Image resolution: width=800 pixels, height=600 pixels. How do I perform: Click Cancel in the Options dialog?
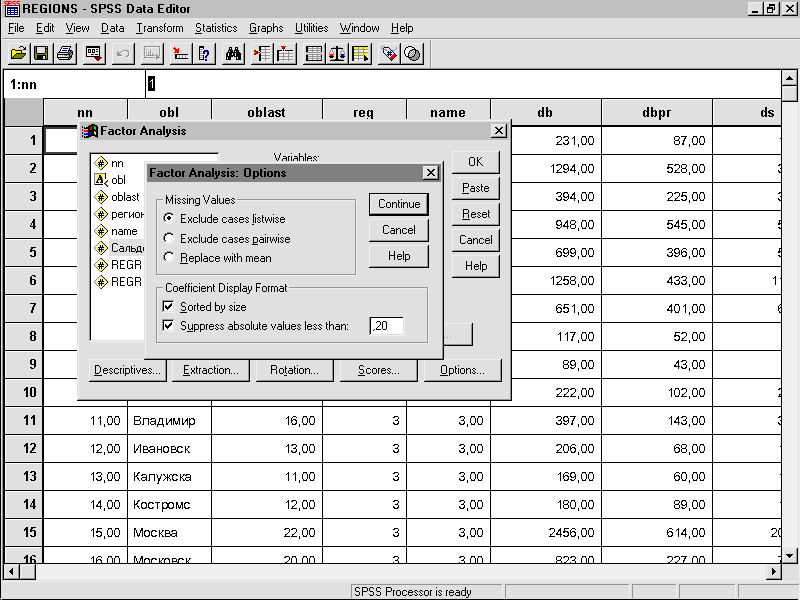click(x=399, y=230)
